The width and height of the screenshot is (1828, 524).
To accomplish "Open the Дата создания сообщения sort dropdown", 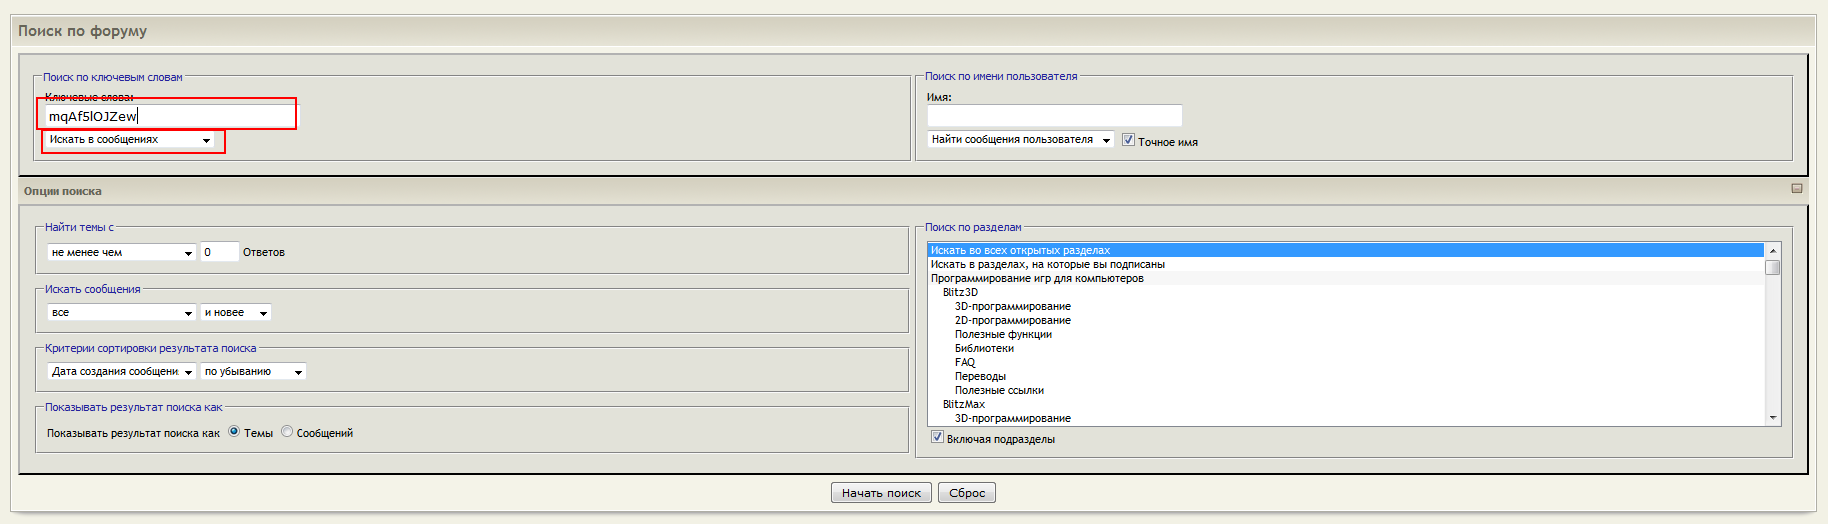I will pyautogui.click(x=121, y=372).
